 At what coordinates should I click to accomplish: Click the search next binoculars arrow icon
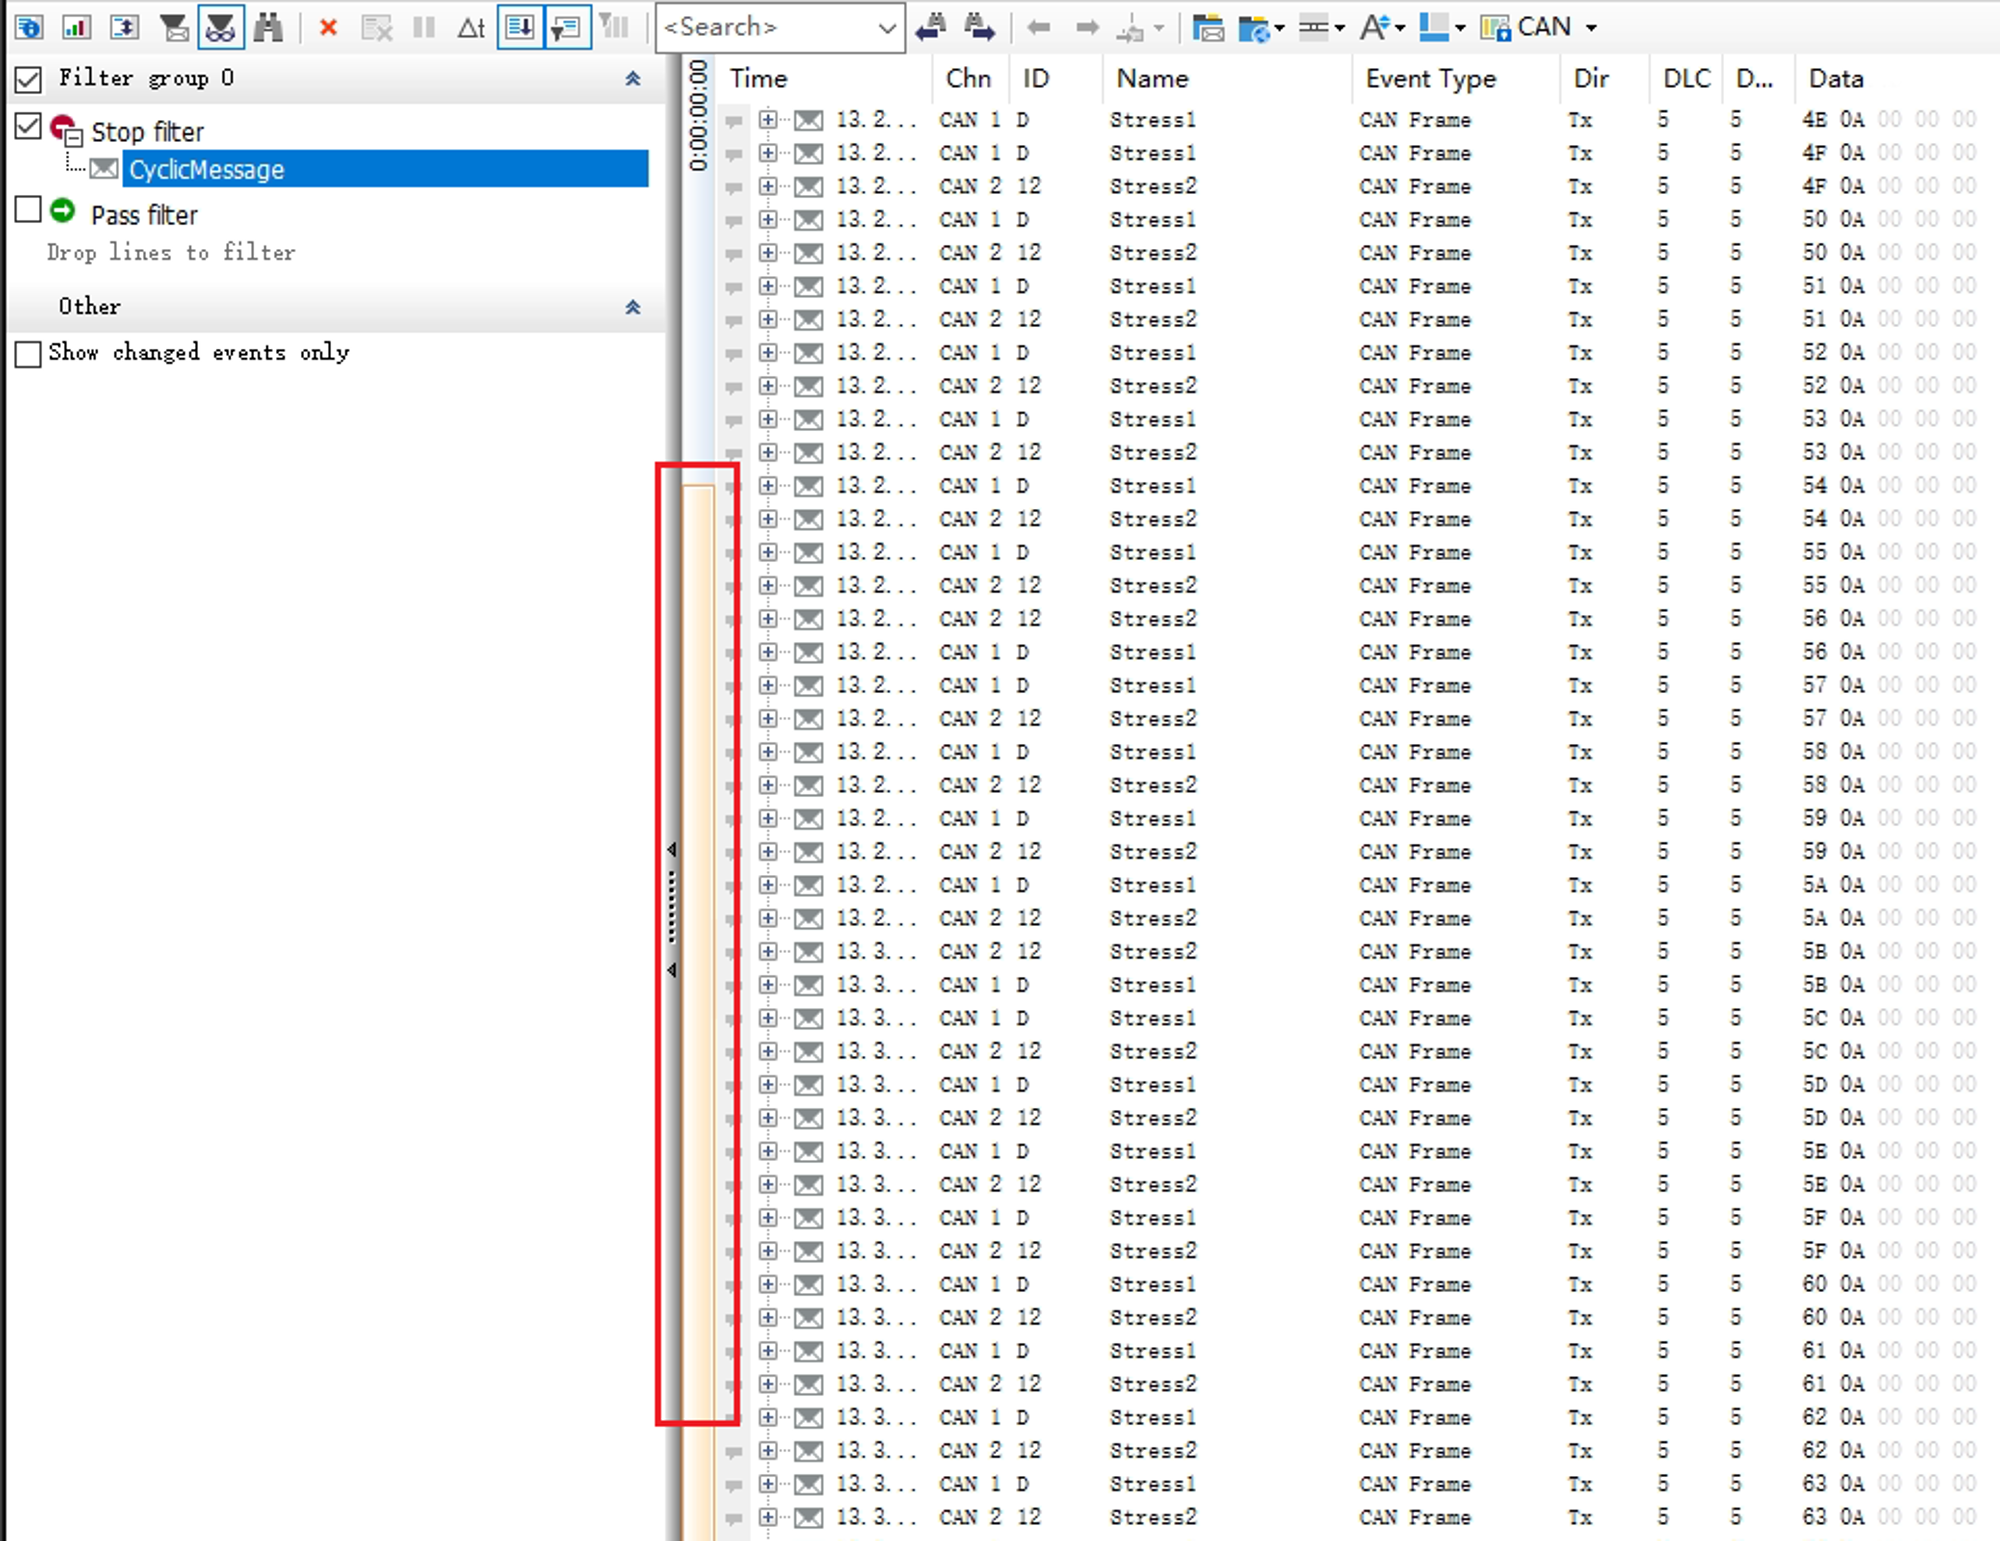coord(978,27)
